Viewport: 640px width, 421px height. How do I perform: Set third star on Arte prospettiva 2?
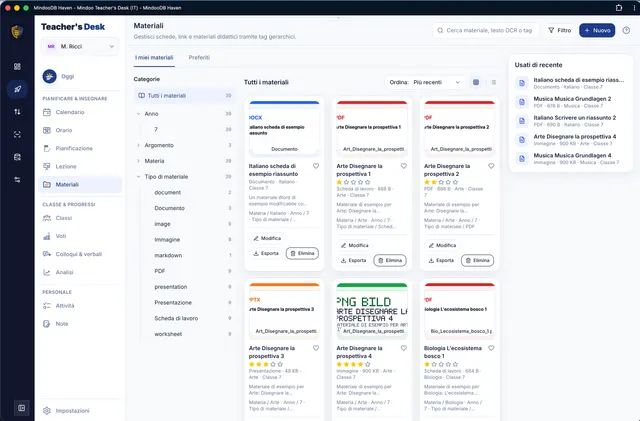(x=441, y=182)
